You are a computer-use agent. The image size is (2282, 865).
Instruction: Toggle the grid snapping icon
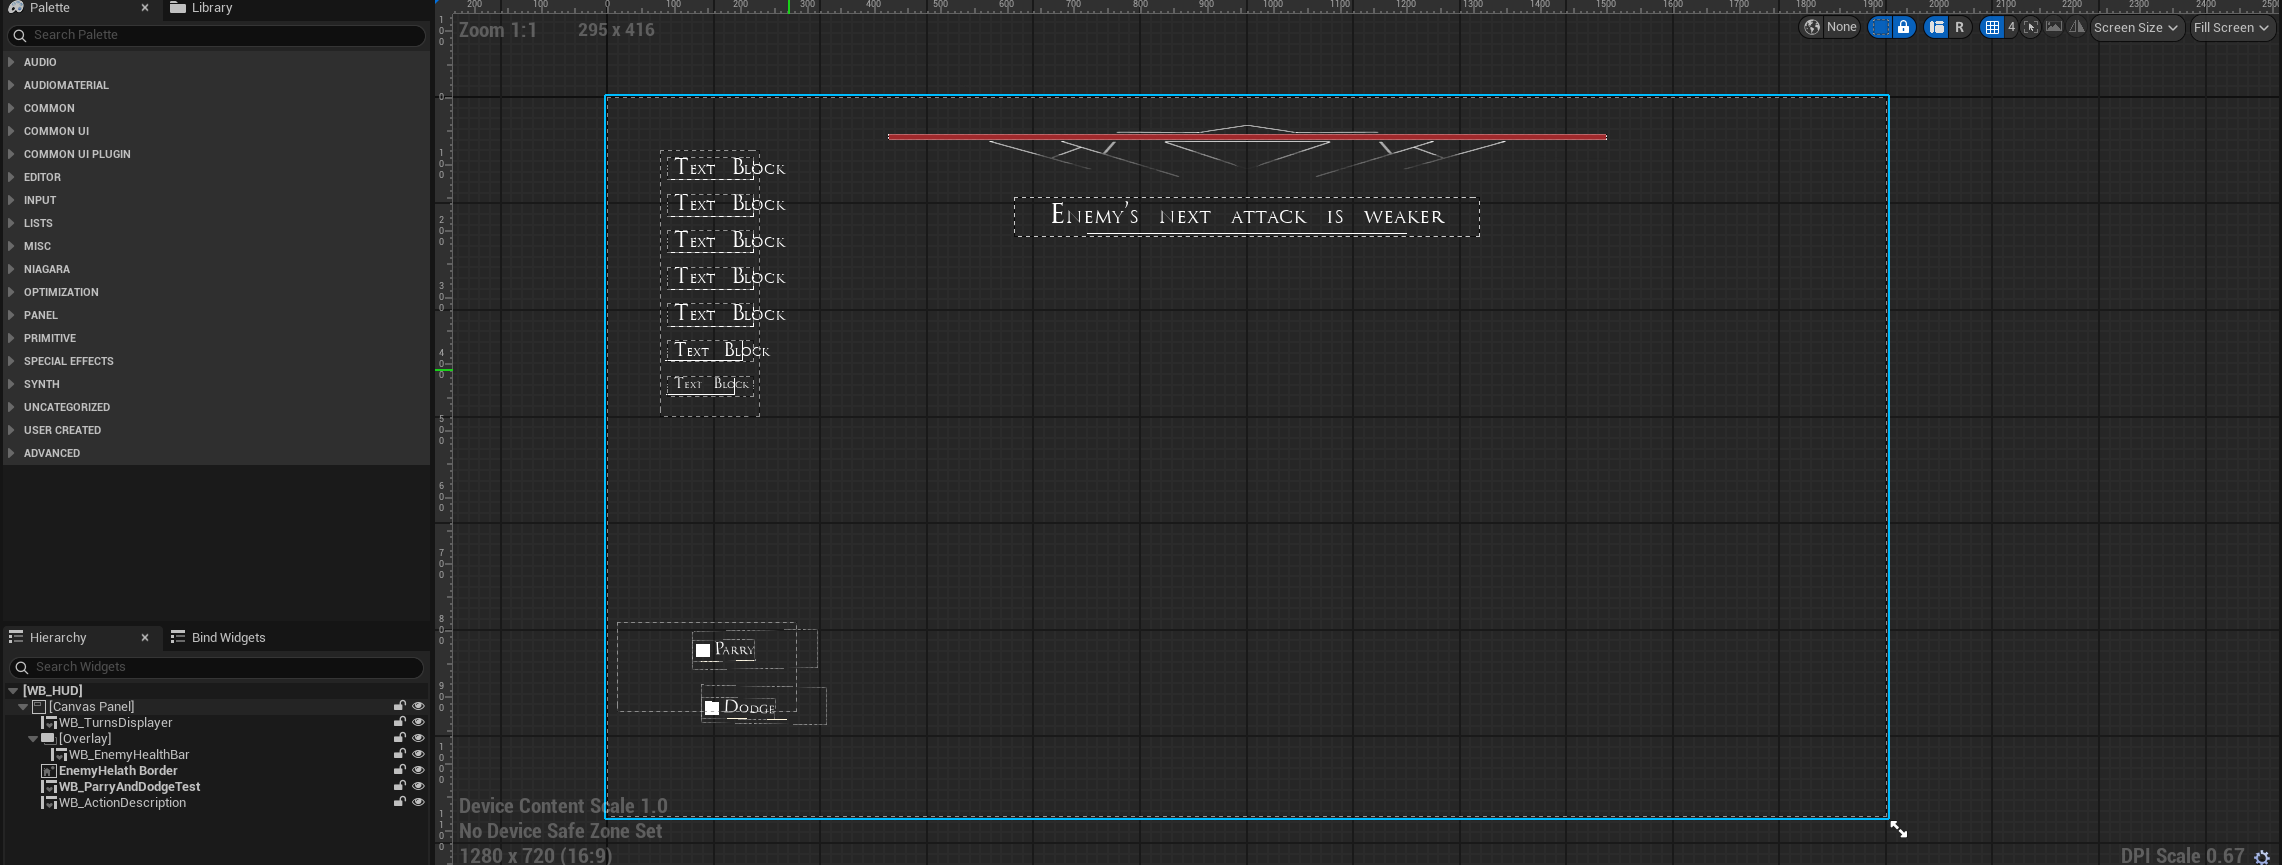pyautogui.click(x=1992, y=28)
